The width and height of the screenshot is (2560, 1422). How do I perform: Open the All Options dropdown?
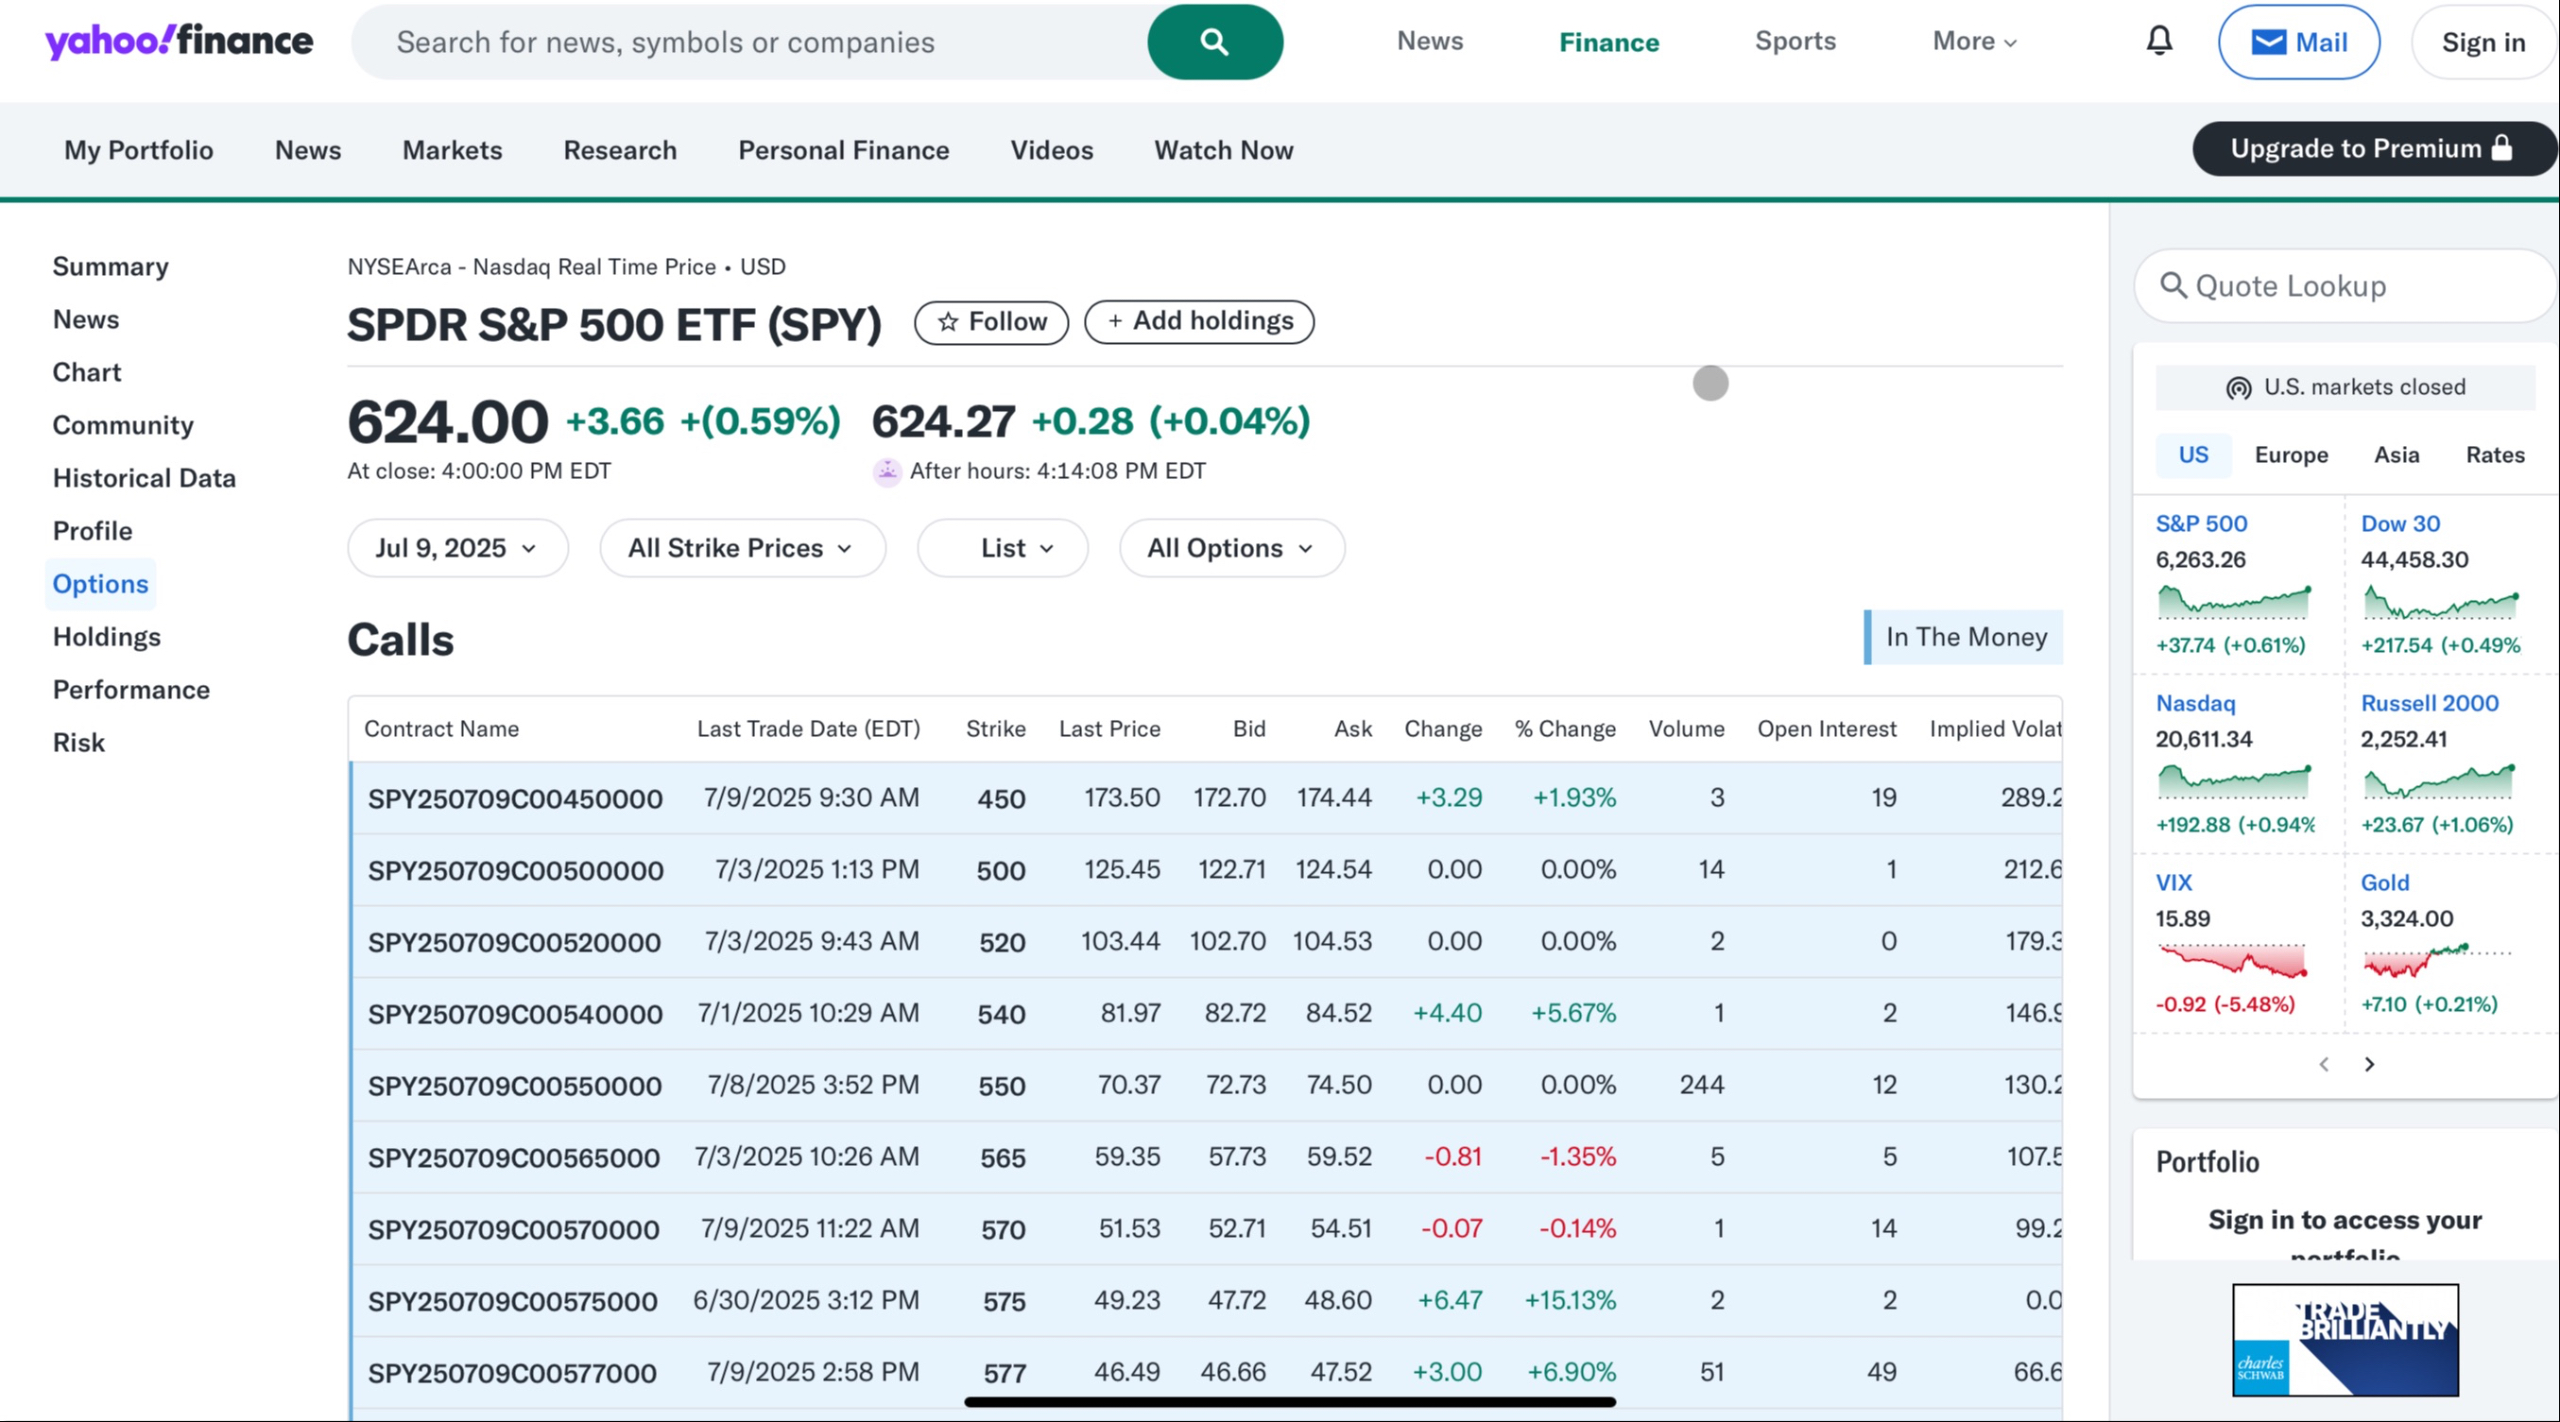tap(1231, 548)
